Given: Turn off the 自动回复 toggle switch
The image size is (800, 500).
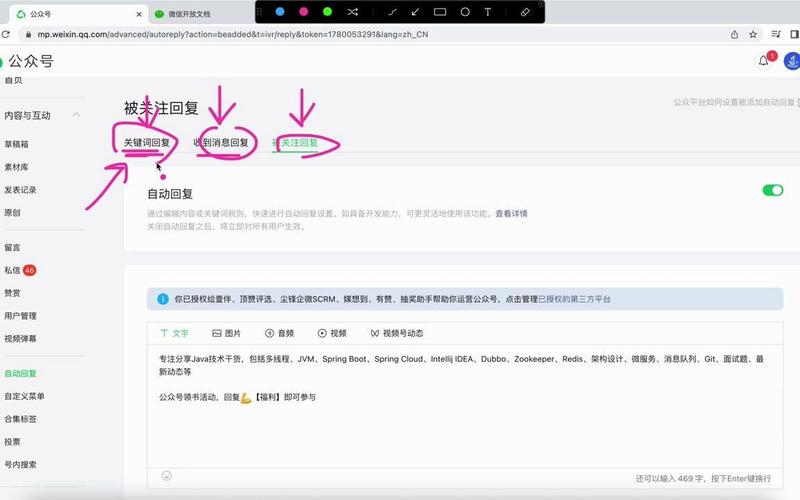Looking at the screenshot, I should coord(772,190).
